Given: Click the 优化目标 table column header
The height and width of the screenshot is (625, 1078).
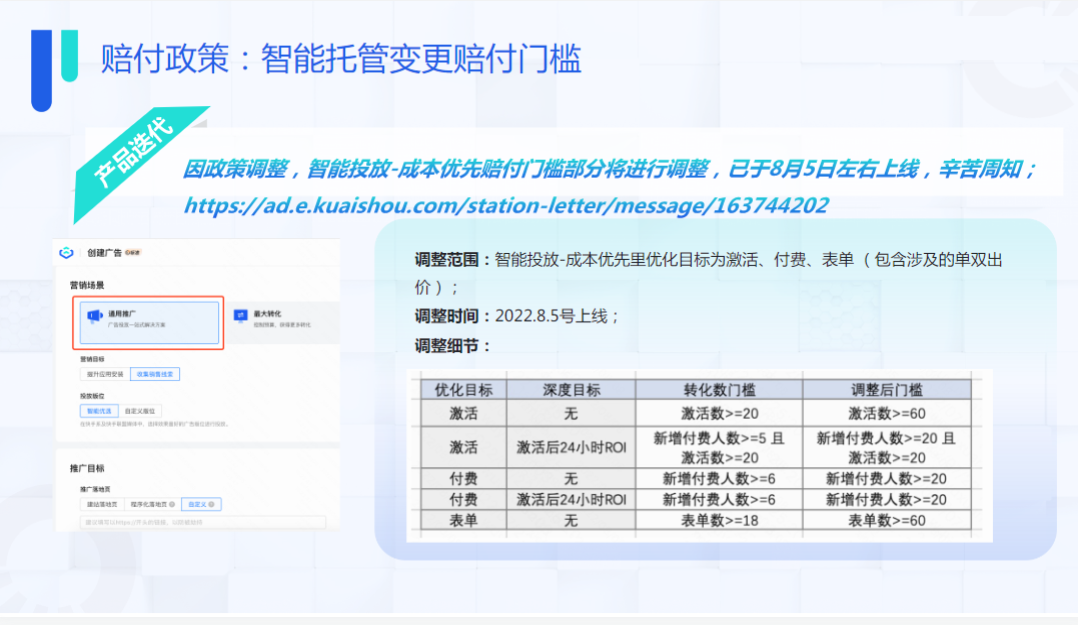Looking at the screenshot, I should click(464, 390).
